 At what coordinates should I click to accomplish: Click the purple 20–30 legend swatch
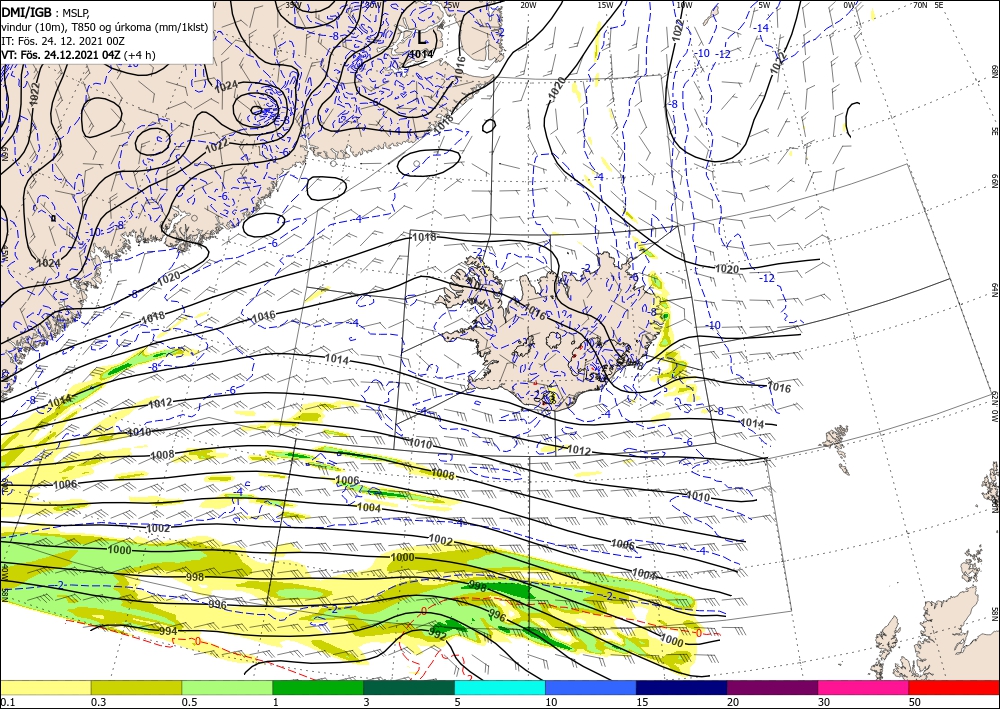[772, 687]
